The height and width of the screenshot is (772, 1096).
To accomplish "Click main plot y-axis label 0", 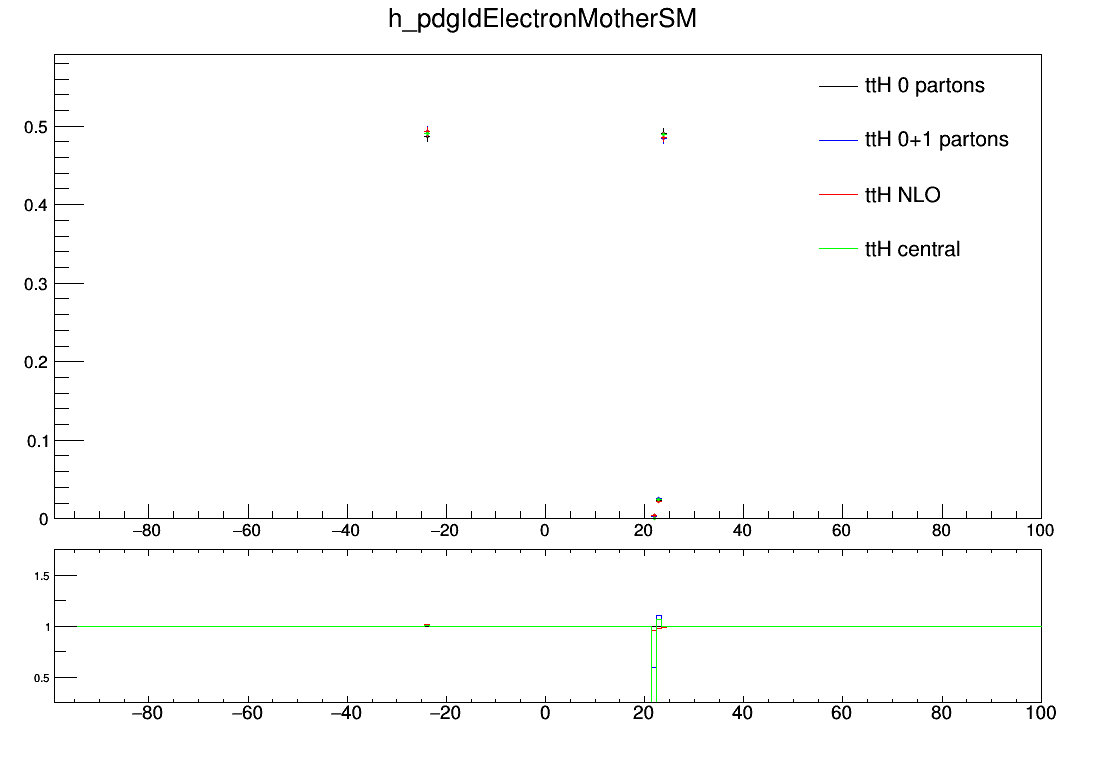I will click(43, 520).
